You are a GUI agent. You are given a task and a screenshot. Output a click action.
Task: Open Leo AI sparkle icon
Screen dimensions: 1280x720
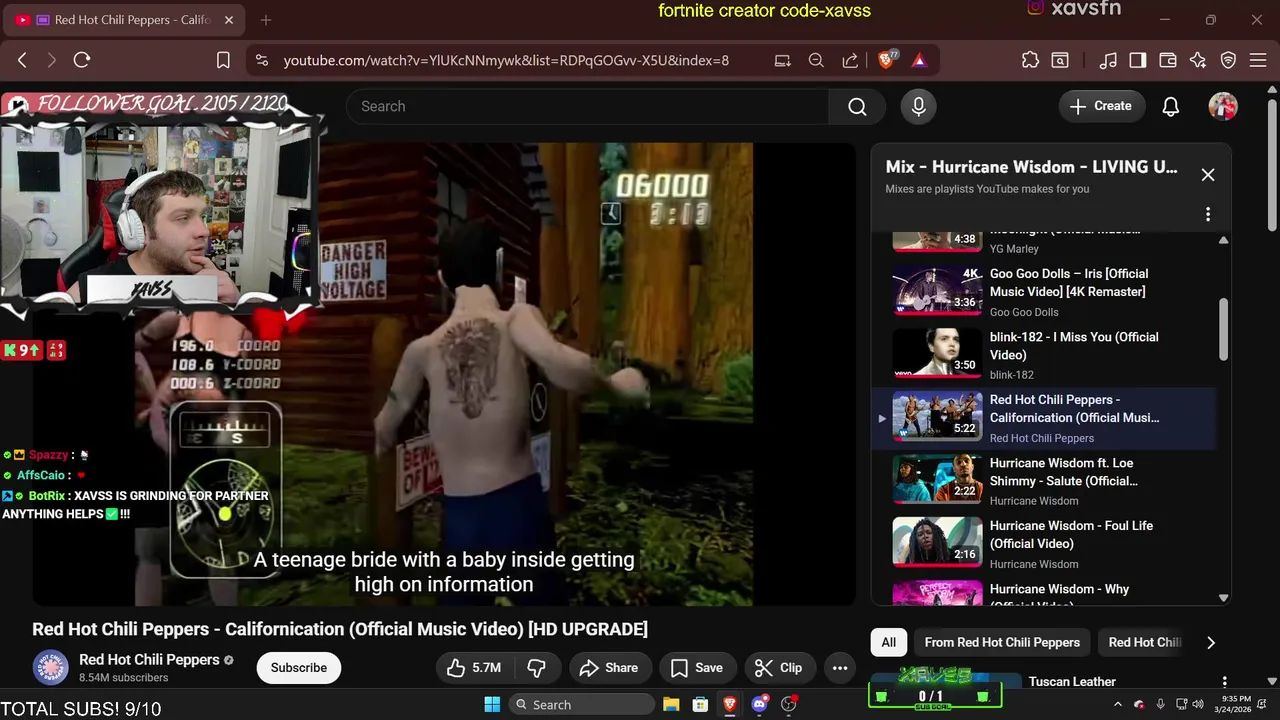tap(1198, 60)
